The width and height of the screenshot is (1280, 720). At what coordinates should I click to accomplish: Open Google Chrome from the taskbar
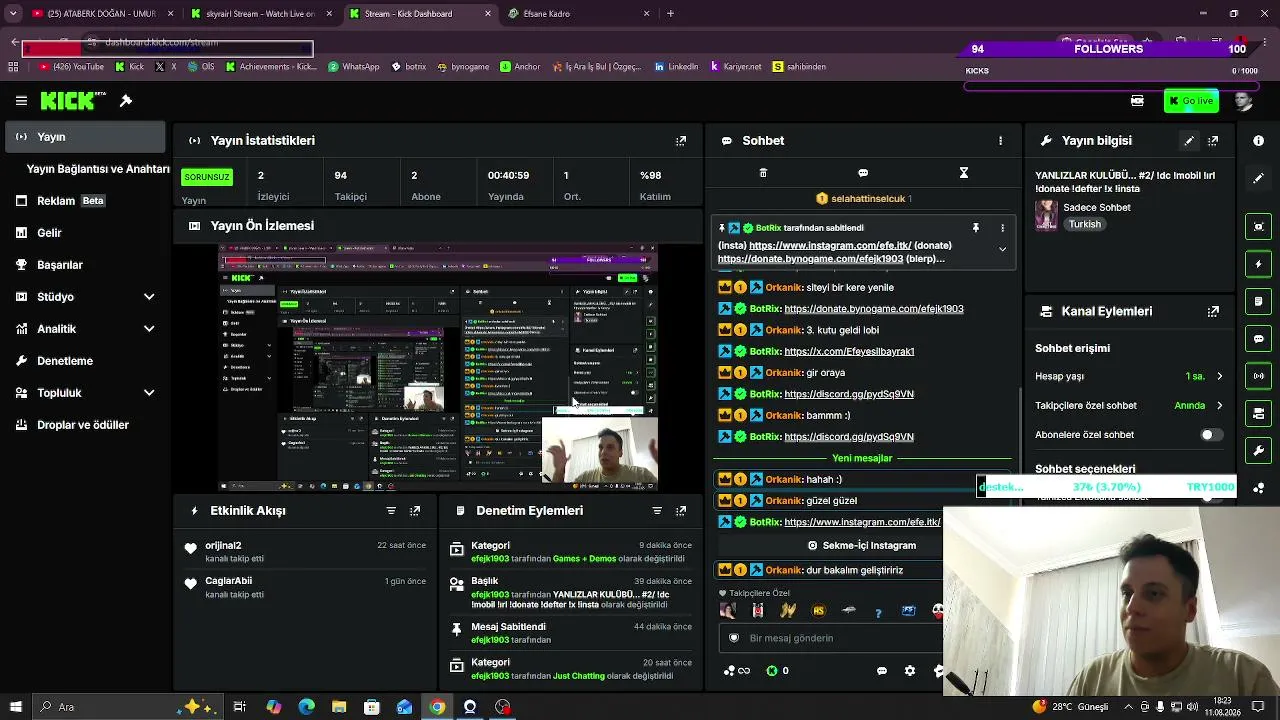click(437, 707)
